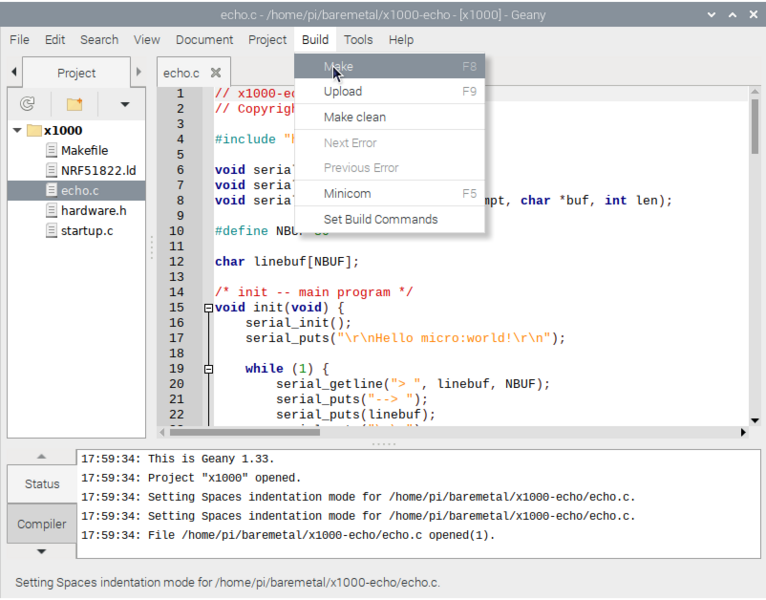Open the Search menu

(x=99, y=40)
